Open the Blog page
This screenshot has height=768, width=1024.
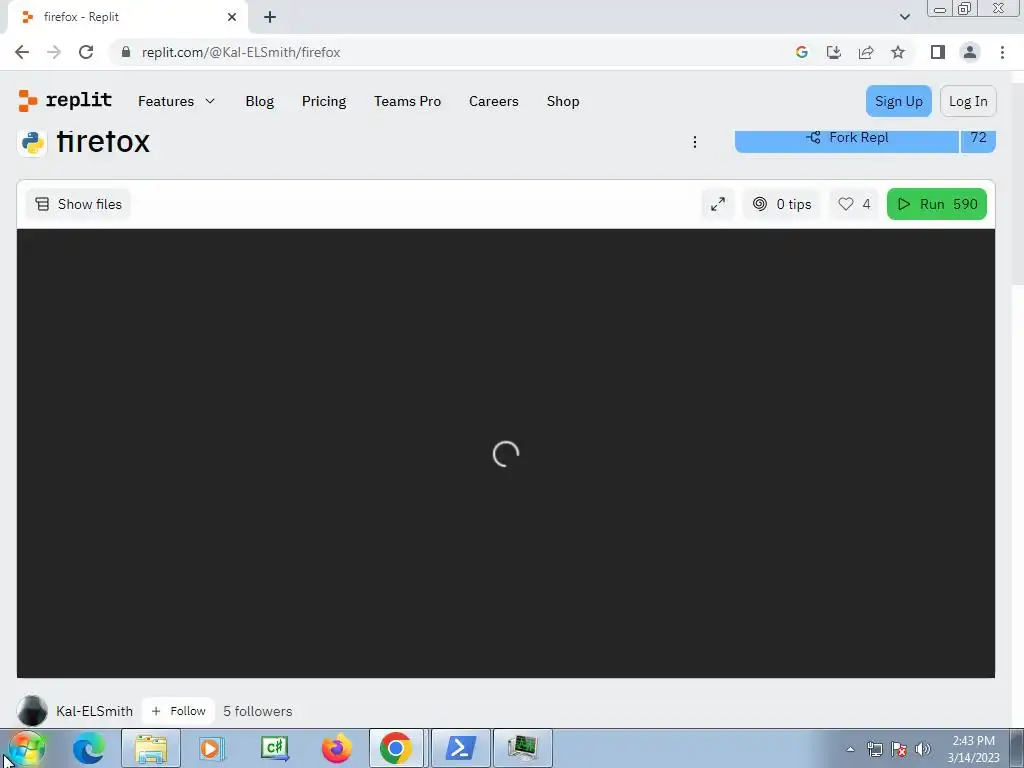[x=259, y=101]
